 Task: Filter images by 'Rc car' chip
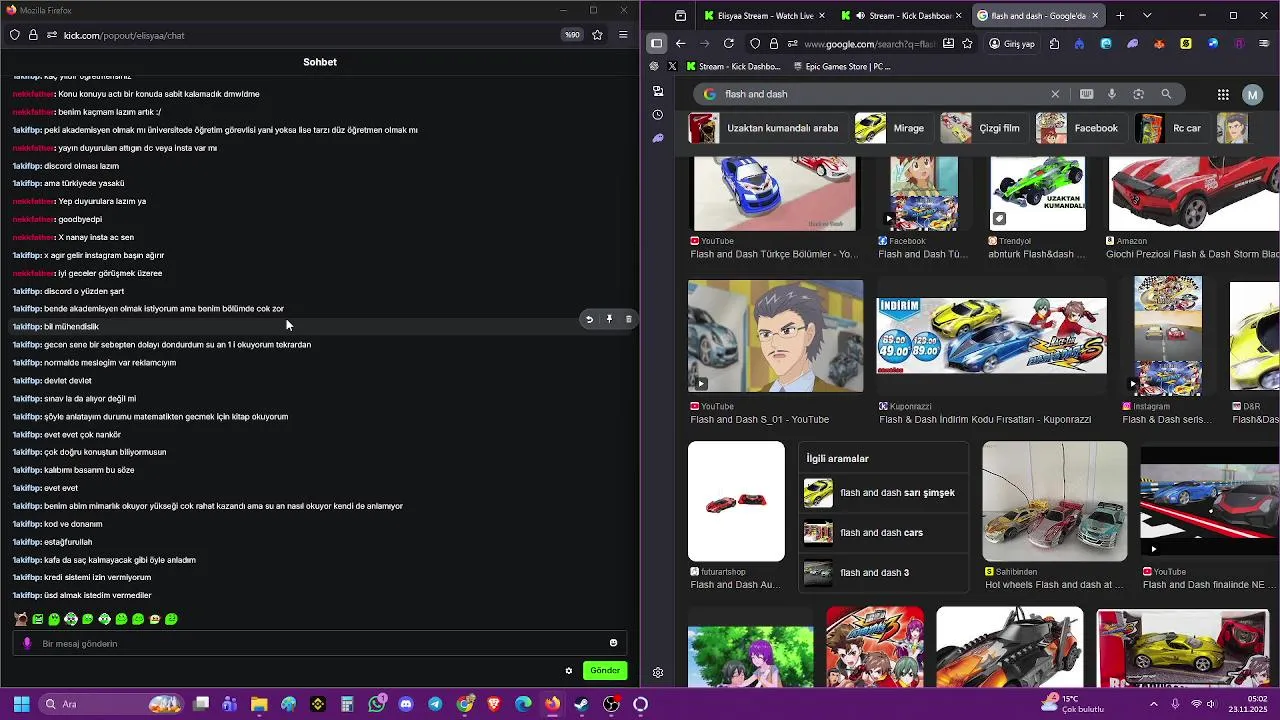click(1172, 128)
